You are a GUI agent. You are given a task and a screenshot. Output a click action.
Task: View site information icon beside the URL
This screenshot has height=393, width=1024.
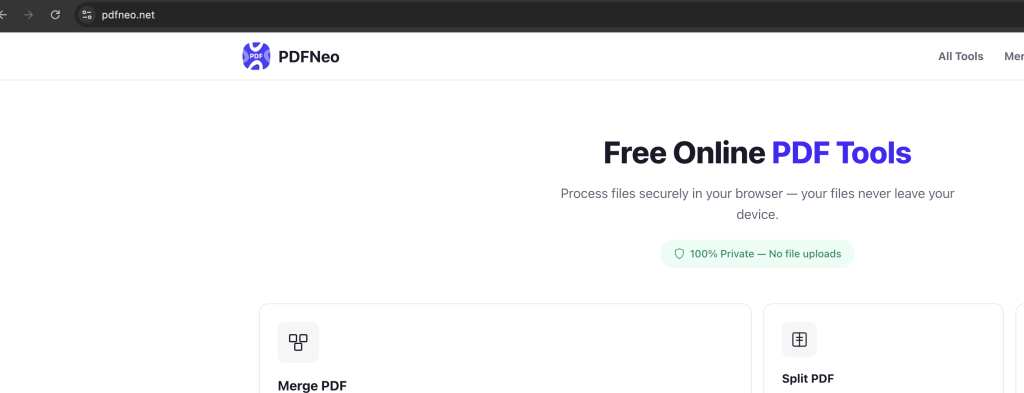88,14
